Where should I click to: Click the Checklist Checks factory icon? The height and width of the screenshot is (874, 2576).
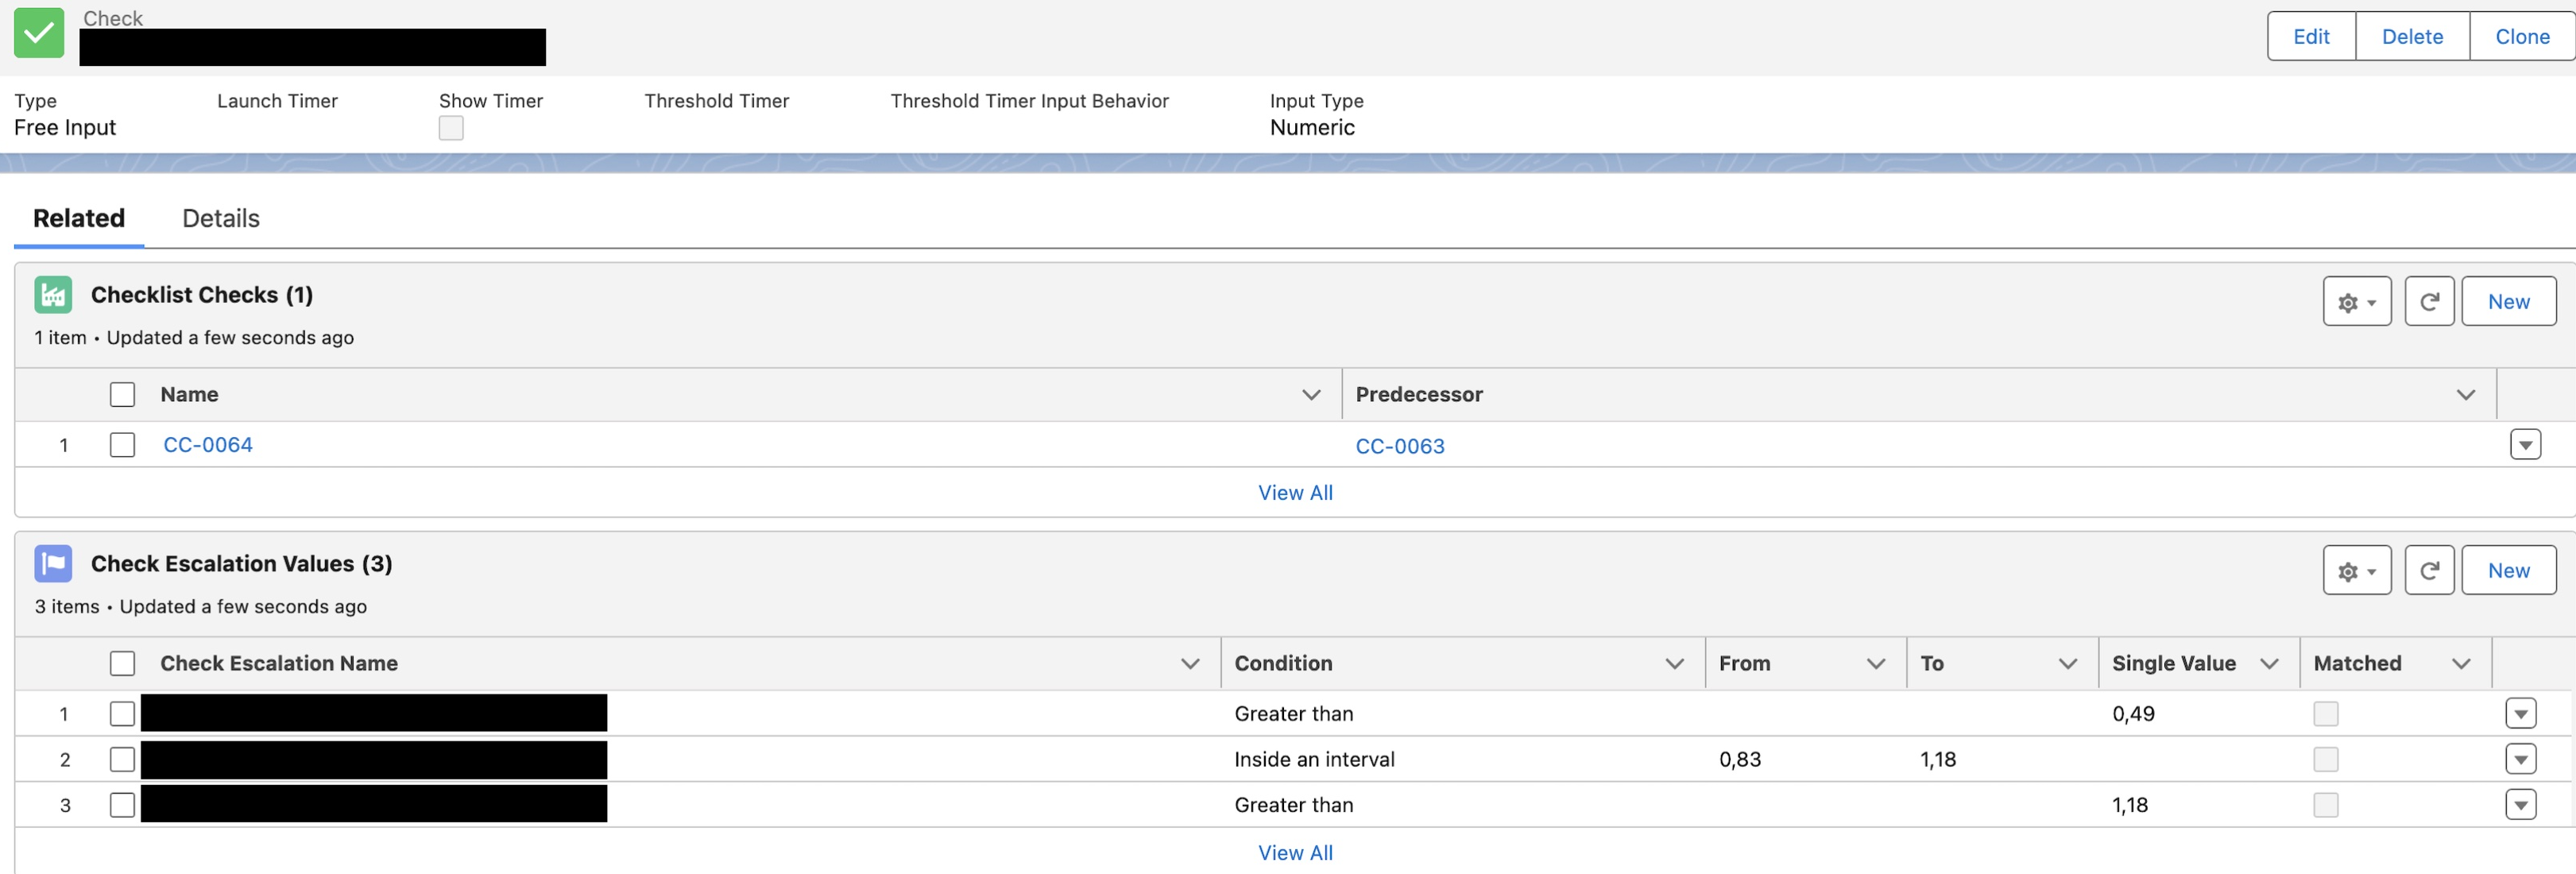[53, 295]
